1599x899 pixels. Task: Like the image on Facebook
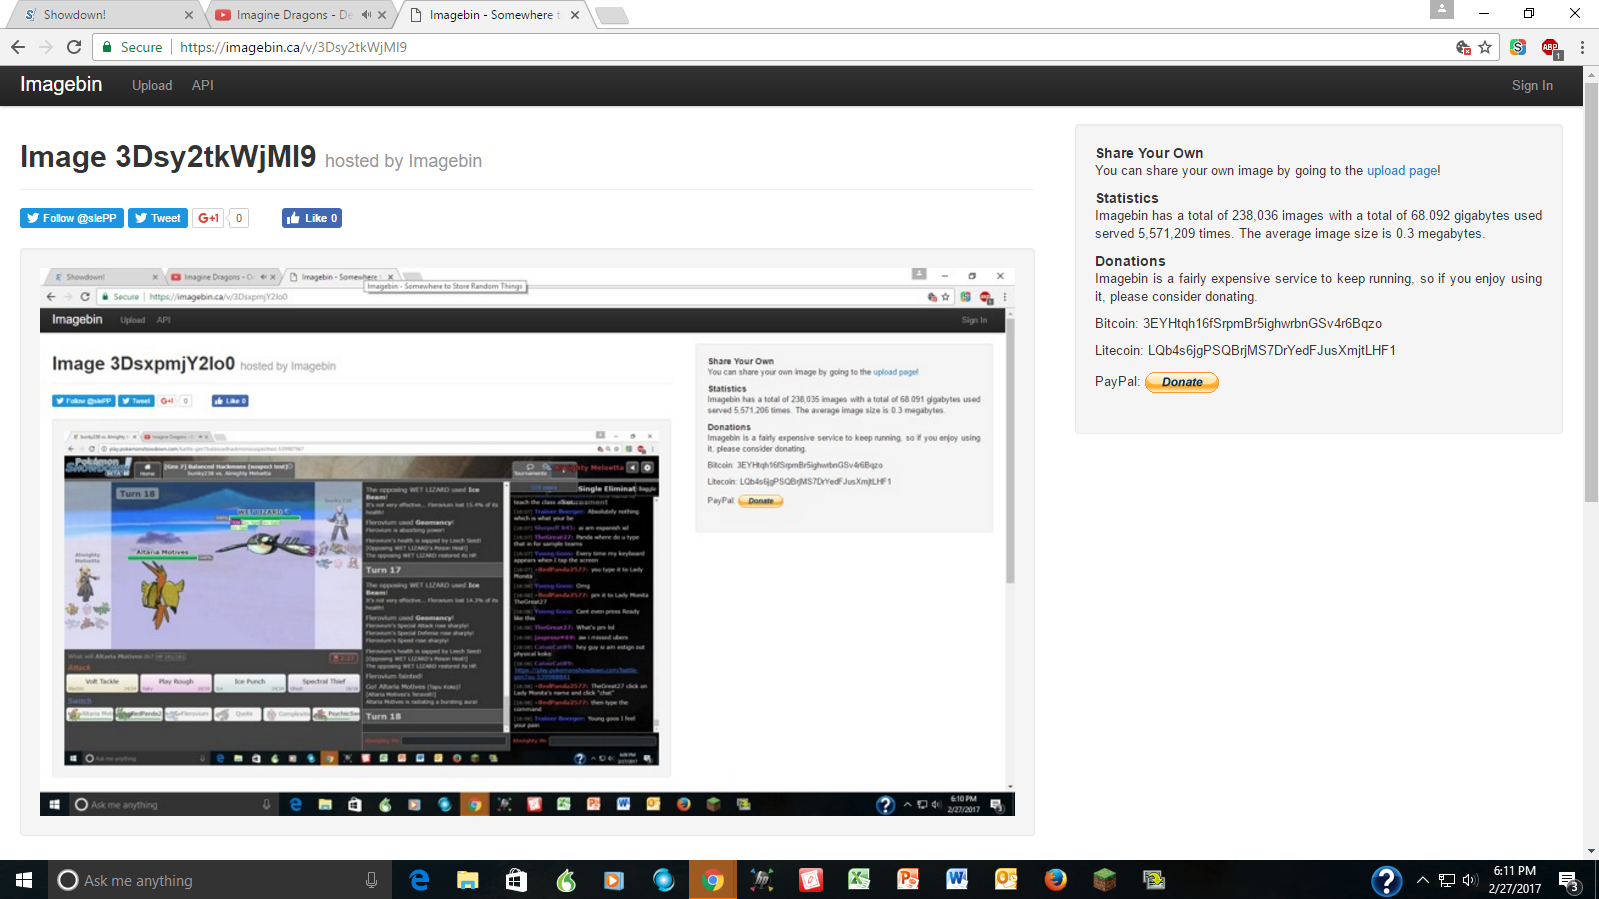[312, 218]
